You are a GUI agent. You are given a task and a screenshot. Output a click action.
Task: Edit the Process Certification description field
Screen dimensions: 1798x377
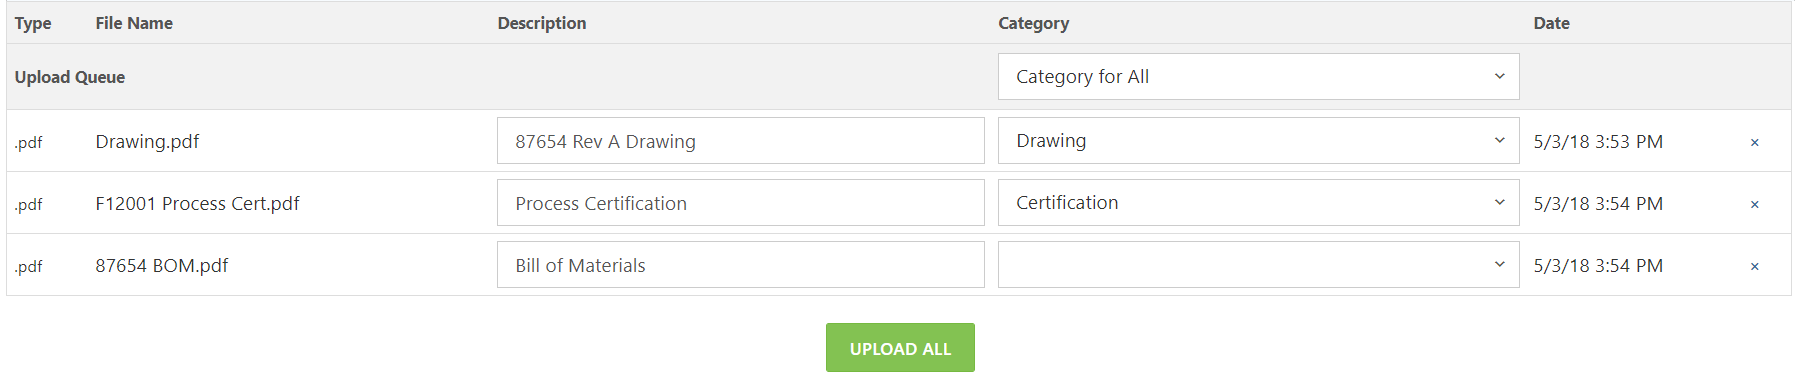[740, 203]
